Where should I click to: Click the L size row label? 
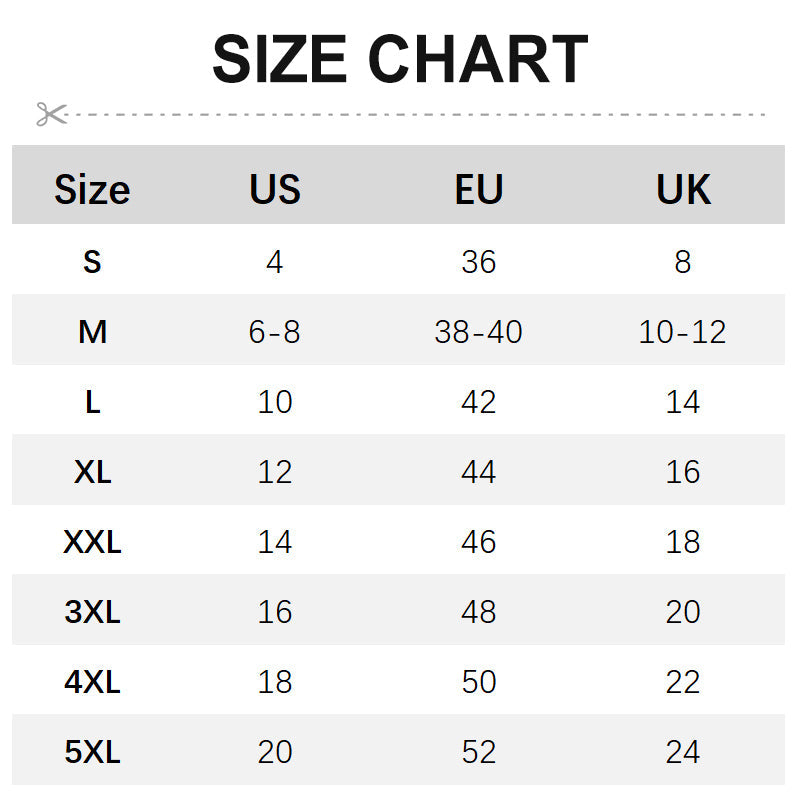(92, 402)
